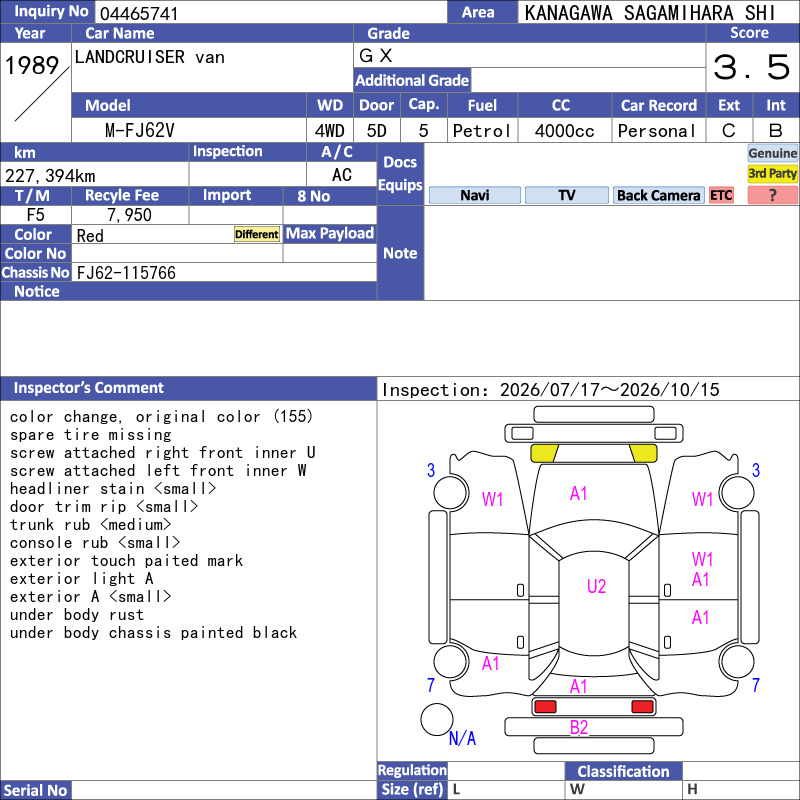Viewport: 800px width, 800px height.
Task: Click model code M-FJ62V
Action: 140,131
